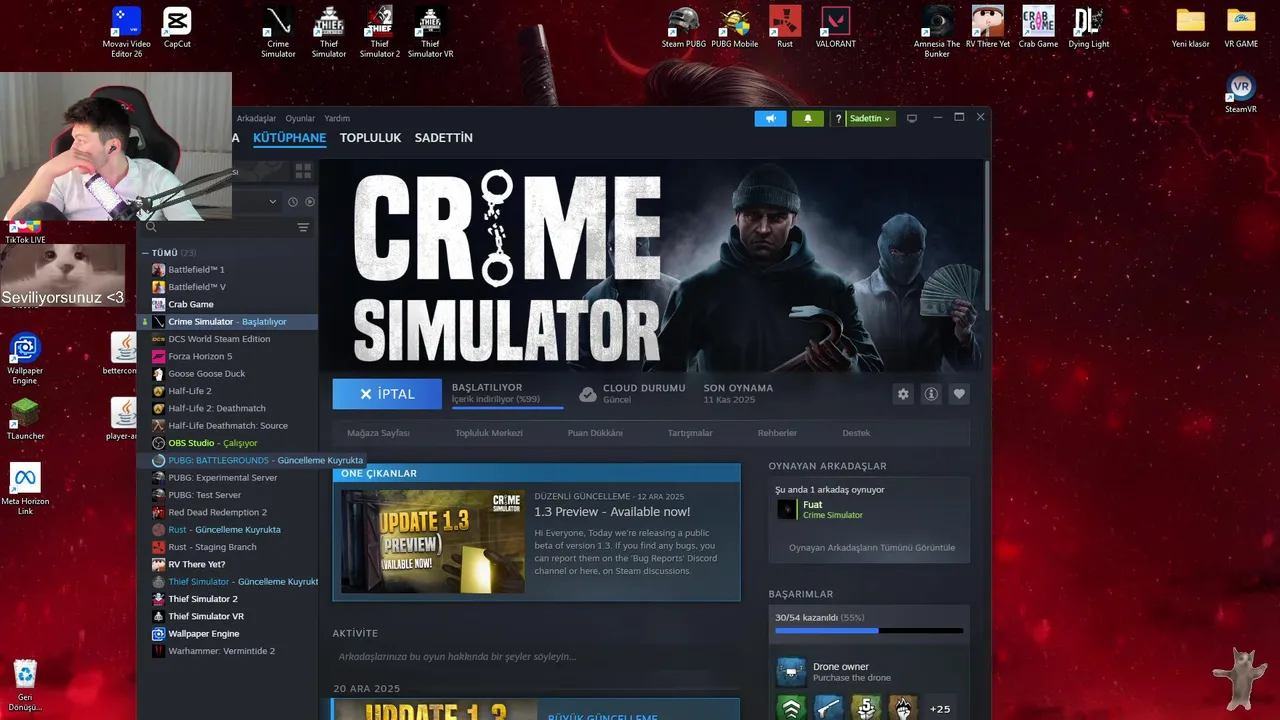Select Warhammer: Vermintide 2 in library
This screenshot has width=1280, height=720.
(x=227, y=651)
